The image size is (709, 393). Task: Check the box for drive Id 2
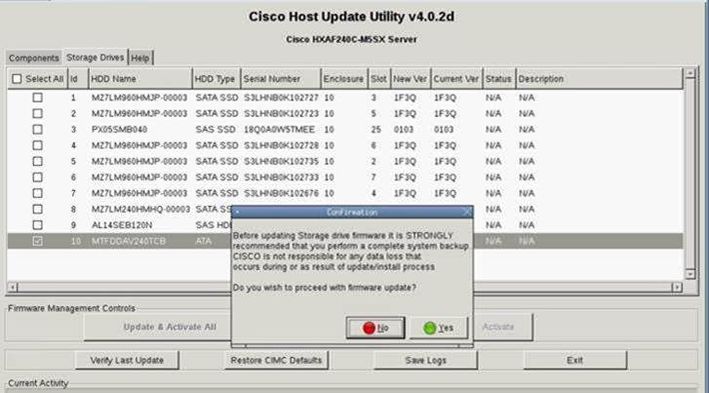click(x=38, y=113)
